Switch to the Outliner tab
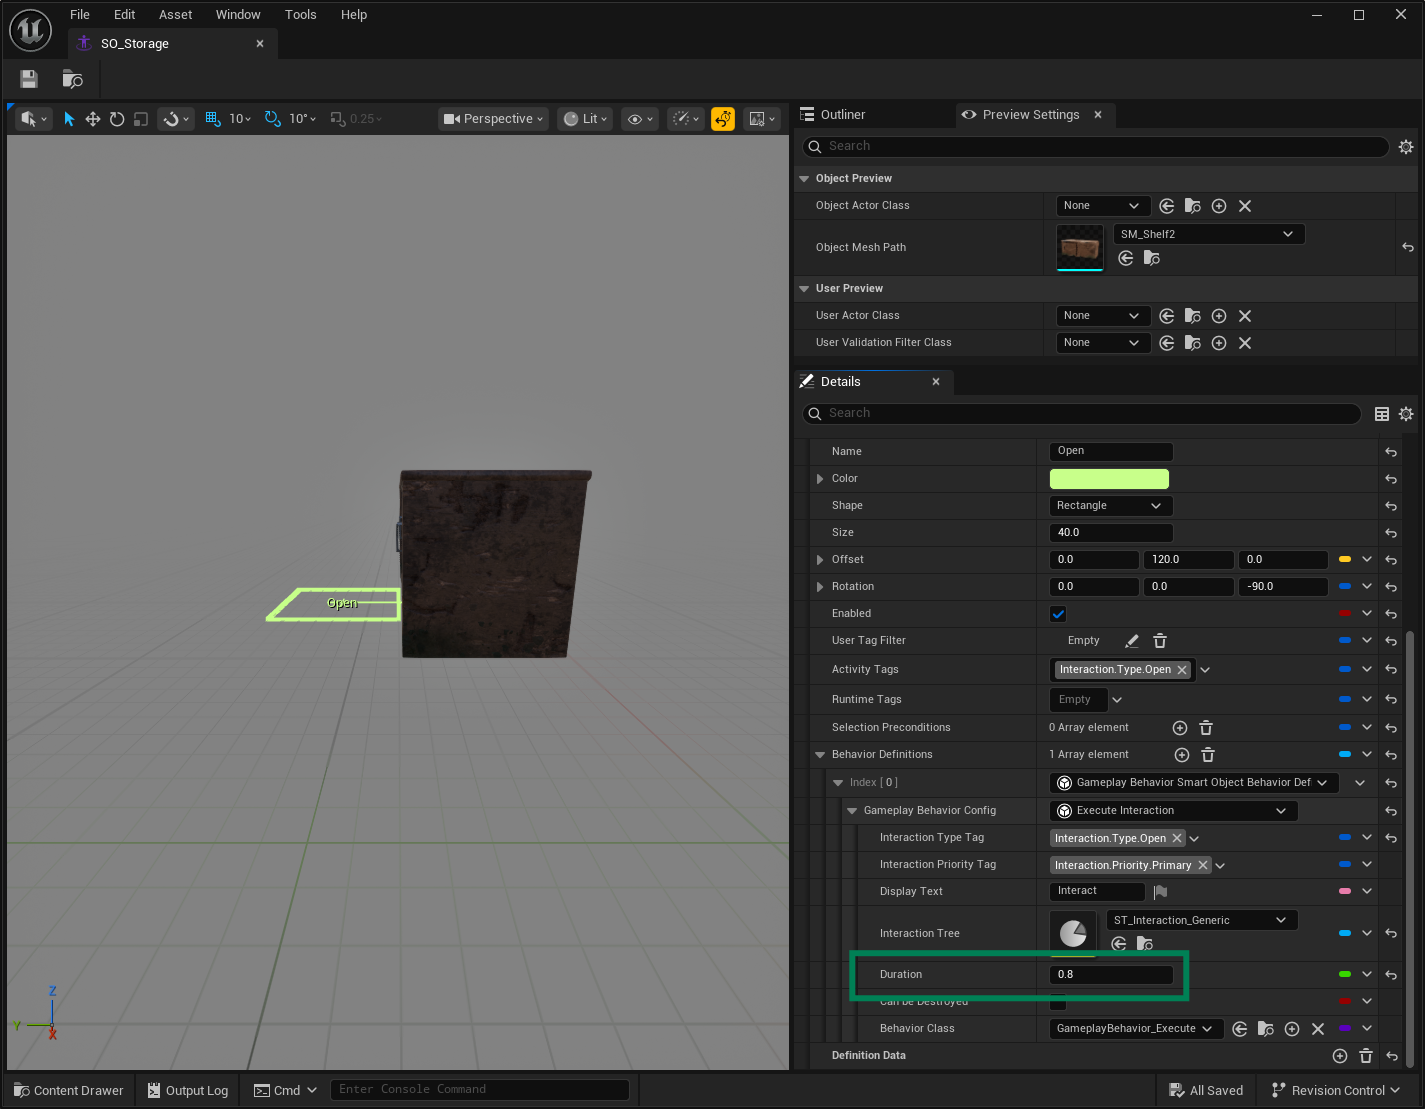The height and width of the screenshot is (1109, 1425). 842,115
